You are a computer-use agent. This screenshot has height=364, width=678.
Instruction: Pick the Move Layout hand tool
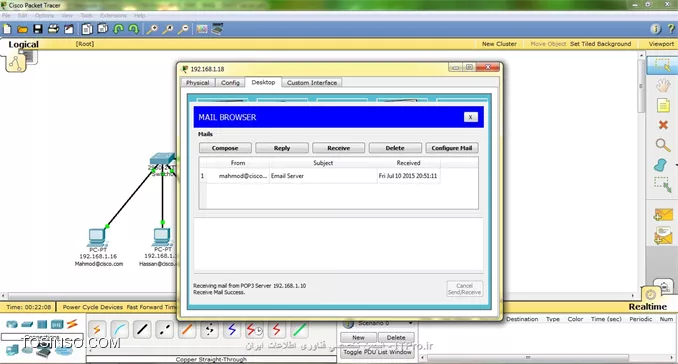[662, 85]
